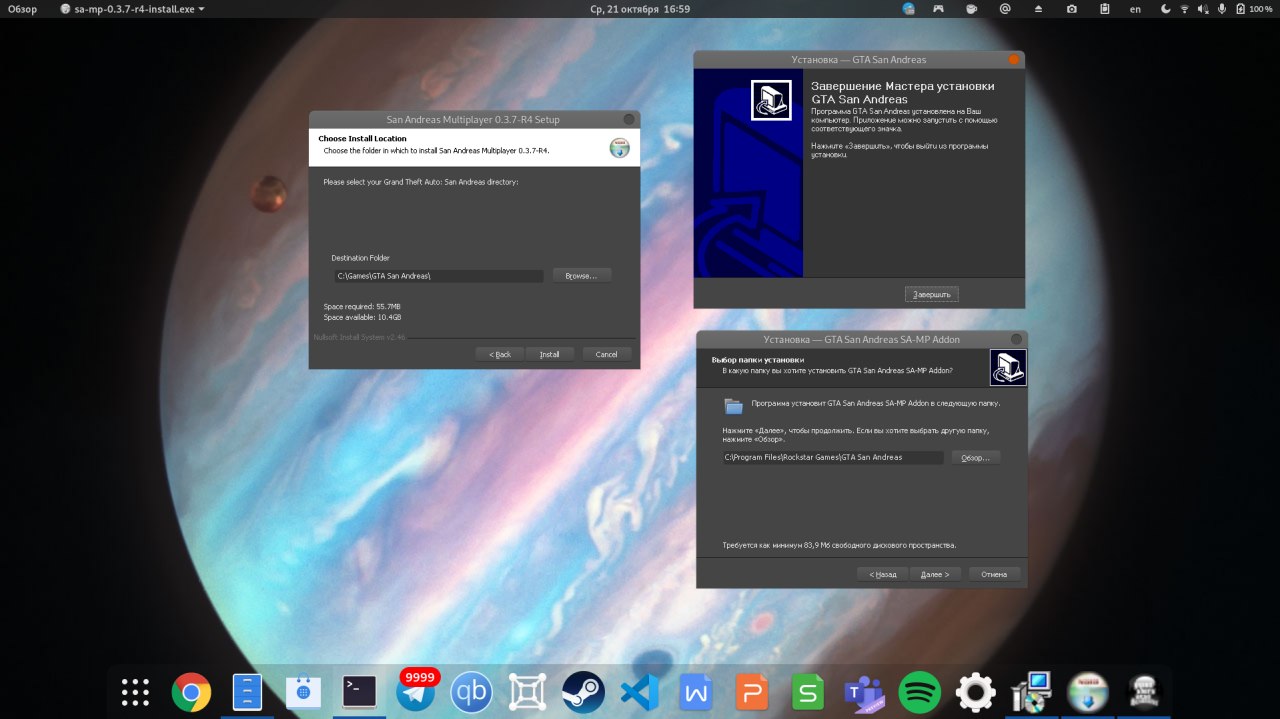Open the Обзор activities overview

tap(22, 8)
